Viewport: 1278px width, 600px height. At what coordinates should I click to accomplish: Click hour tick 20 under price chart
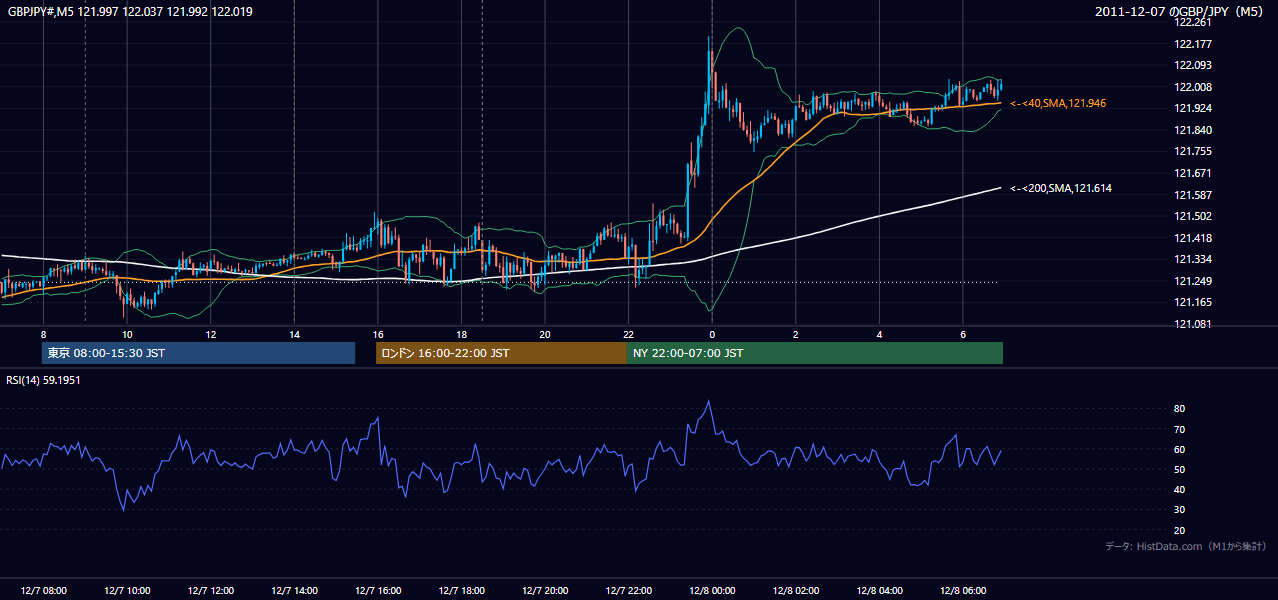tap(544, 334)
